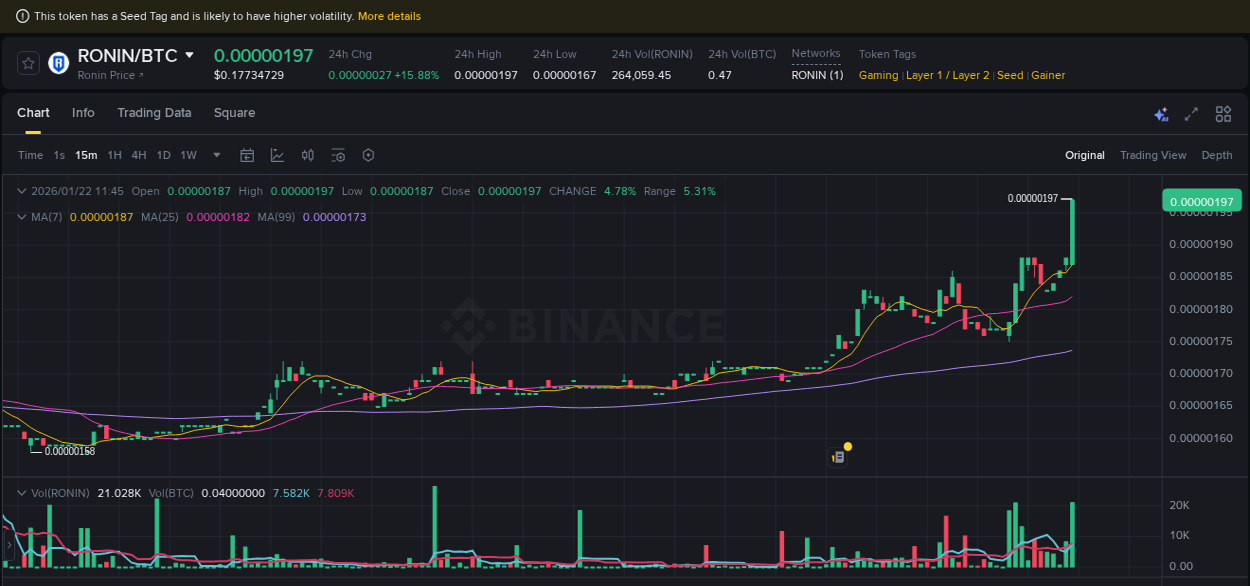Screen dimensions: 1250x586
Task: Click the Gainer token tag
Action: click(1047, 75)
